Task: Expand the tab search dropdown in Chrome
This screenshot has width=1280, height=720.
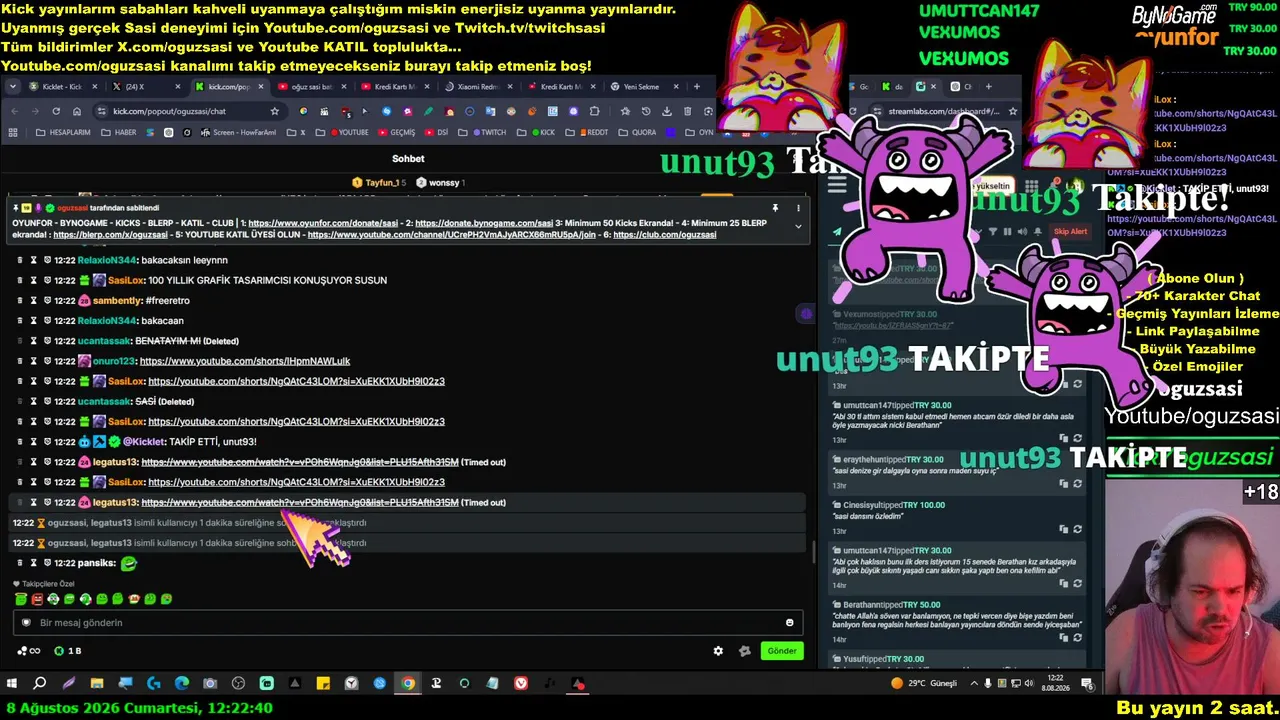Action: pos(12,87)
